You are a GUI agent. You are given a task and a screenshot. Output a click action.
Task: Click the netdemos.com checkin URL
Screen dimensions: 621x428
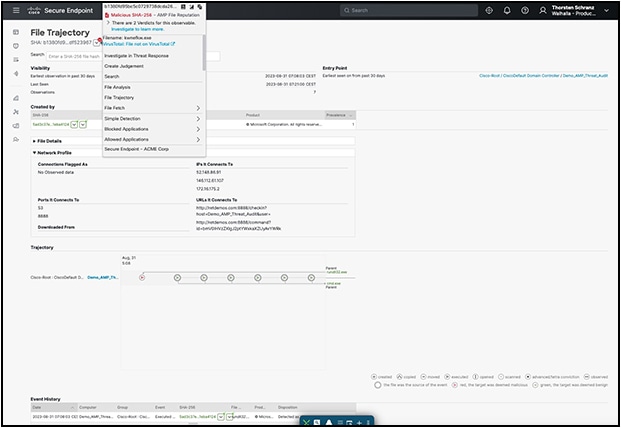233,211
